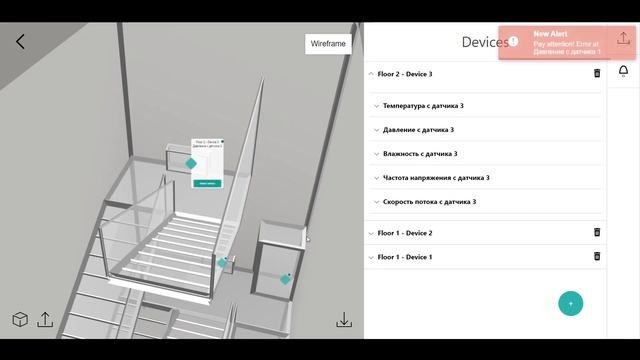
Task: Open the New Alert notification toast
Action: click(567, 42)
